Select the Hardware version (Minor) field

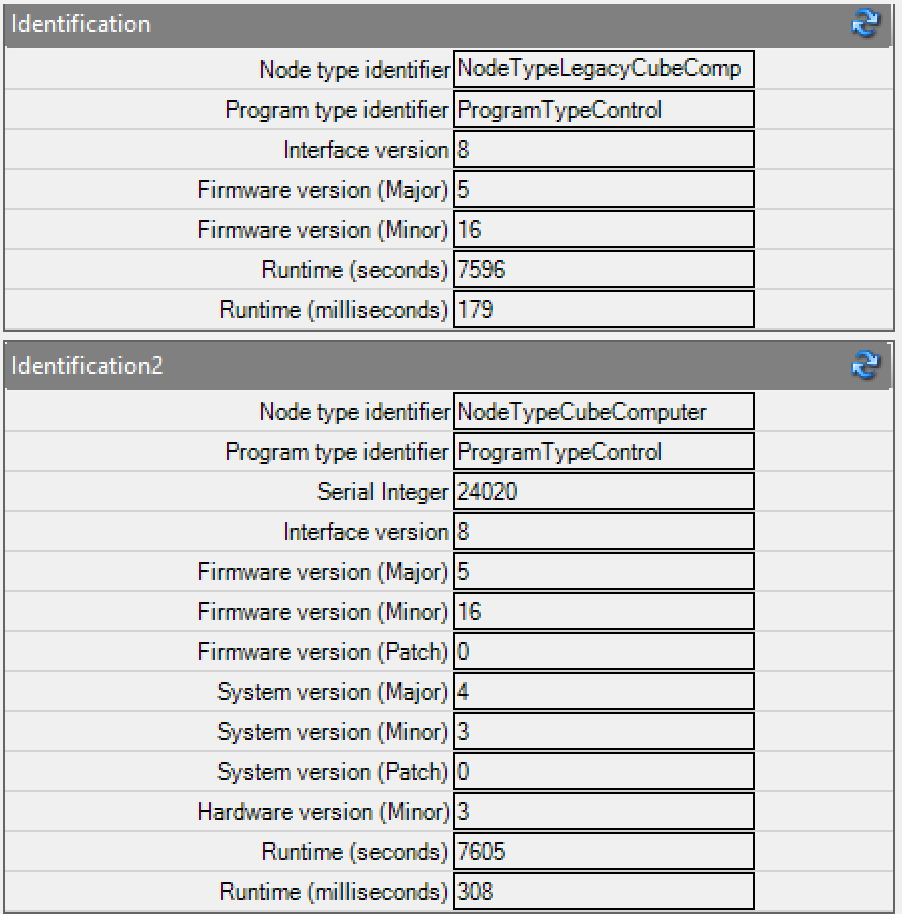pos(603,812)
